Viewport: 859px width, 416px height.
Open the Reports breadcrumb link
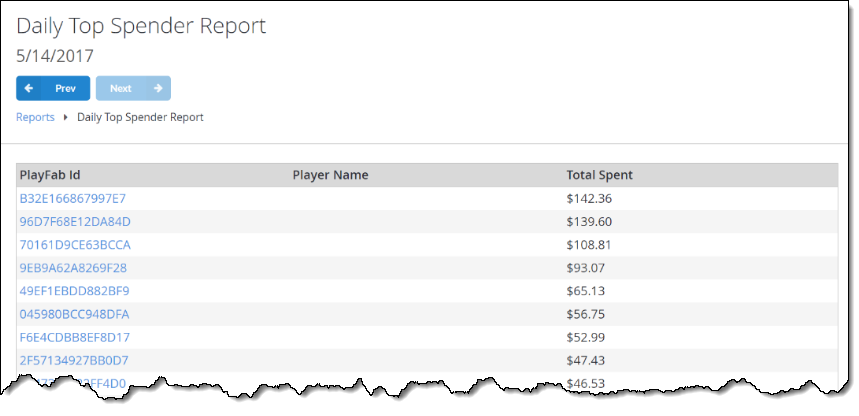[35, 117]
